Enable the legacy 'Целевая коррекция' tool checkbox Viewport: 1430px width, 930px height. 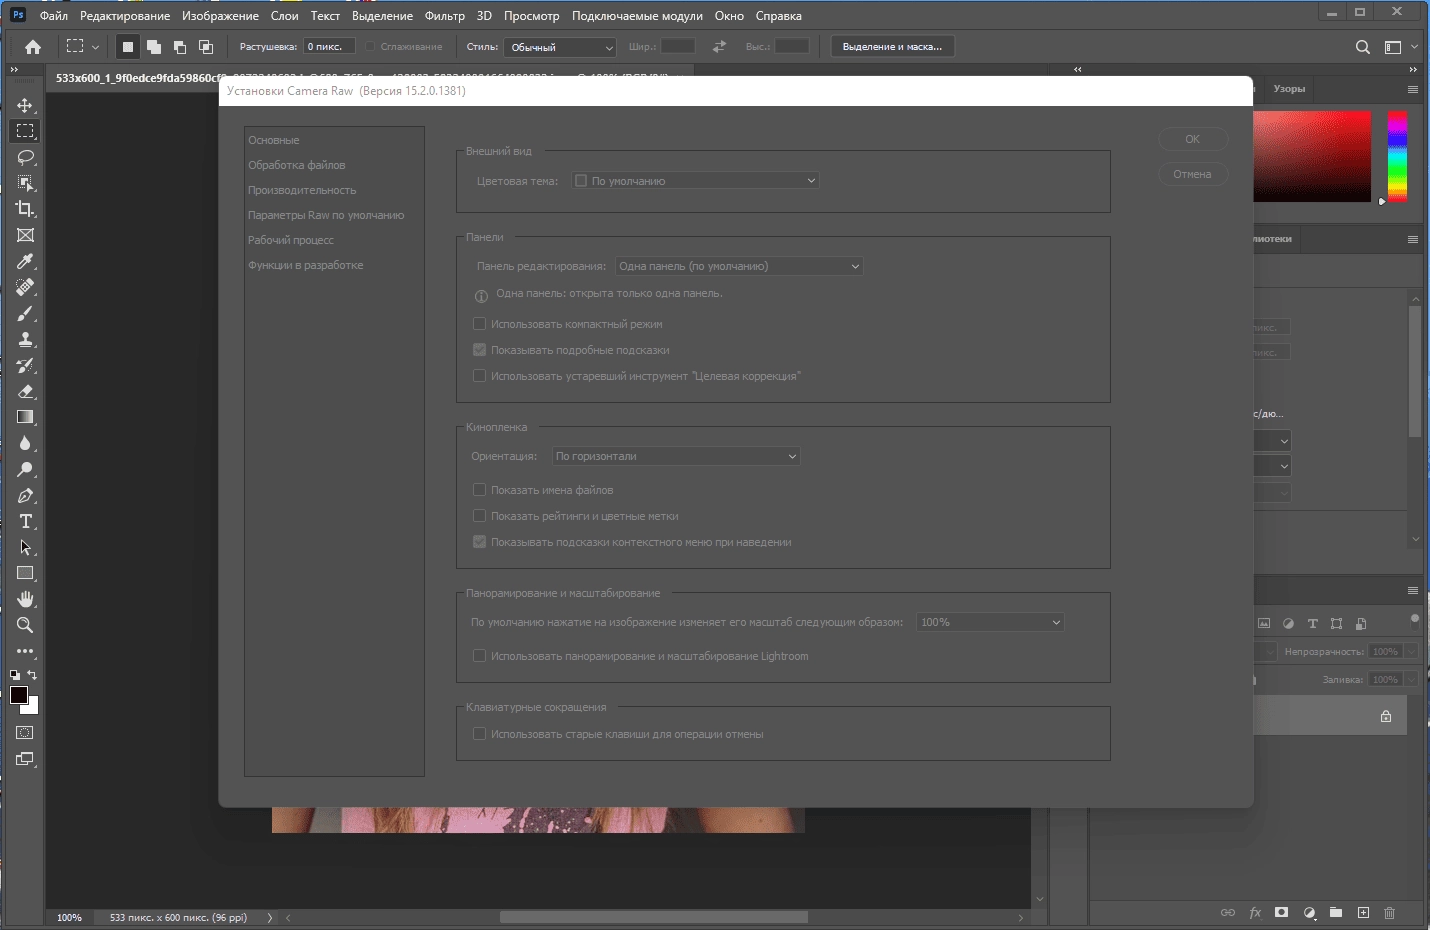click(x=479, y=376)
